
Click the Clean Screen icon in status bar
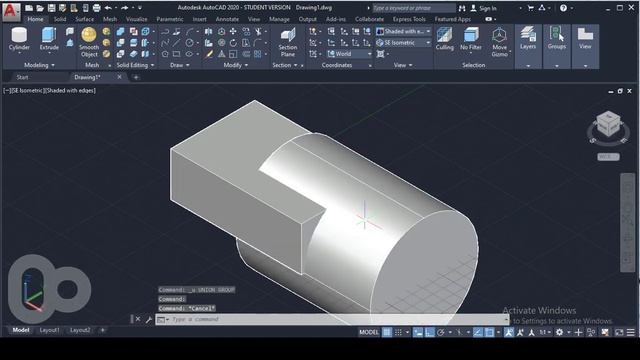pos(619,332)
